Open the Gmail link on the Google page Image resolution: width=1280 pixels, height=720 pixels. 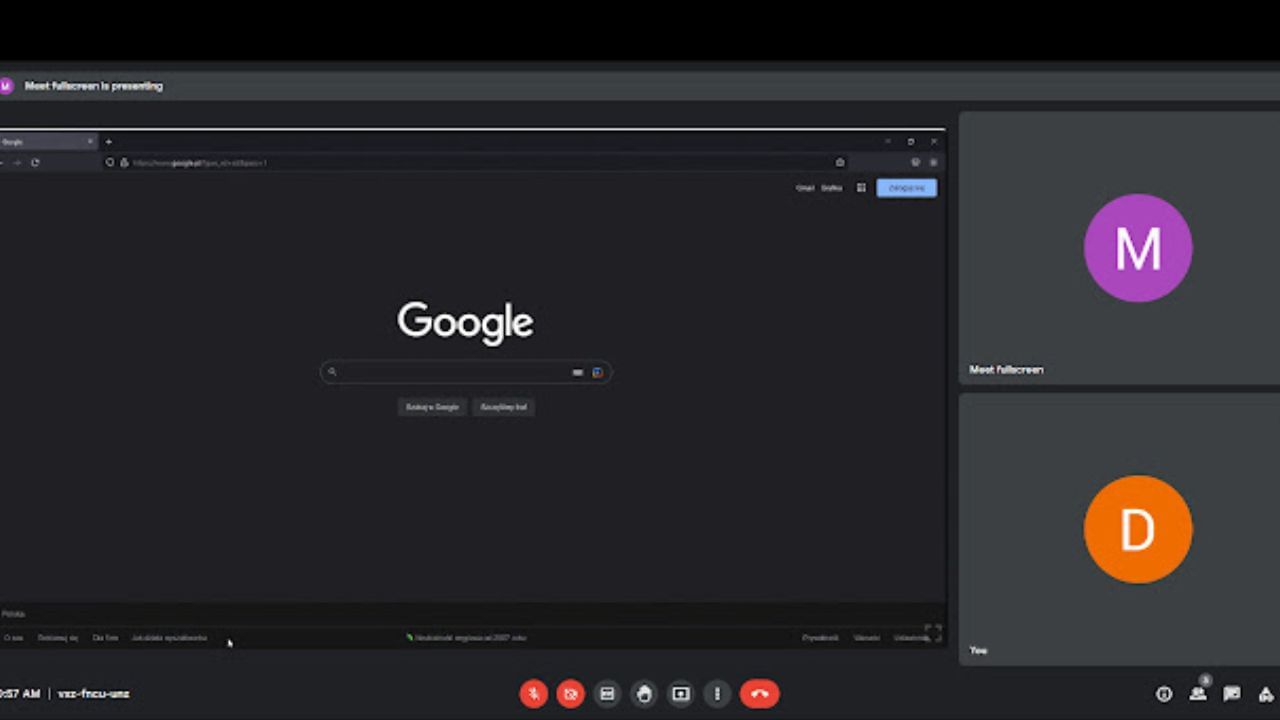click(804, 188)
